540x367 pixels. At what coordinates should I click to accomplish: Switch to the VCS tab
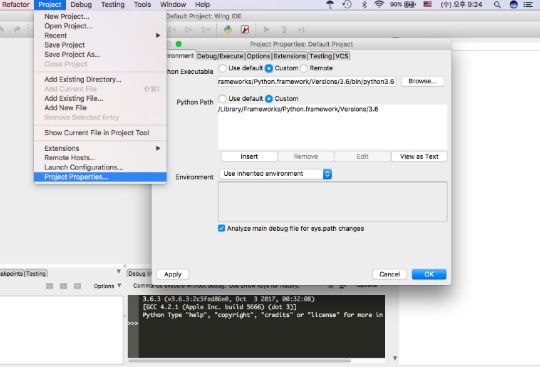342,56
